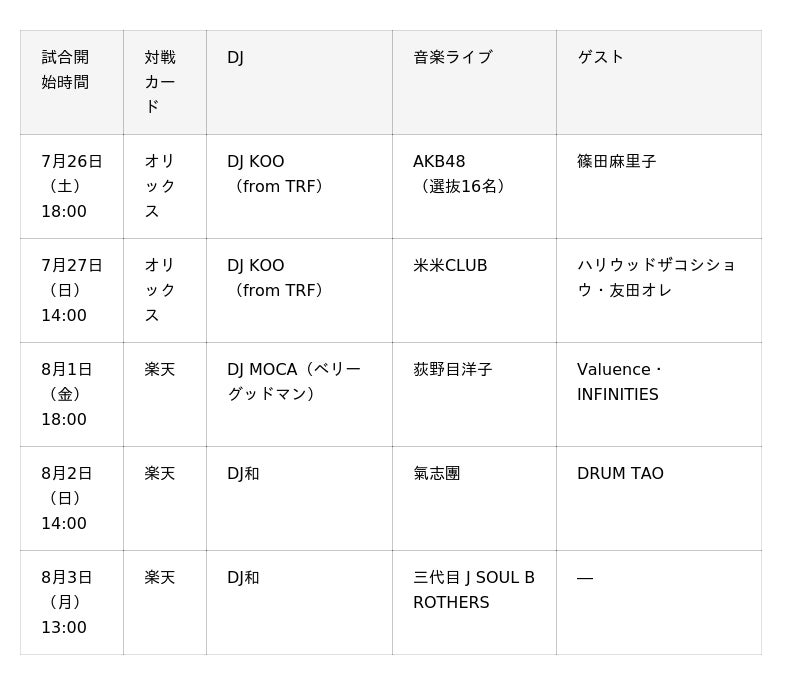Click the 試合開始時間 column header
Image resolution: width=800 pixels, height=685 pixels.
(65, 70)
